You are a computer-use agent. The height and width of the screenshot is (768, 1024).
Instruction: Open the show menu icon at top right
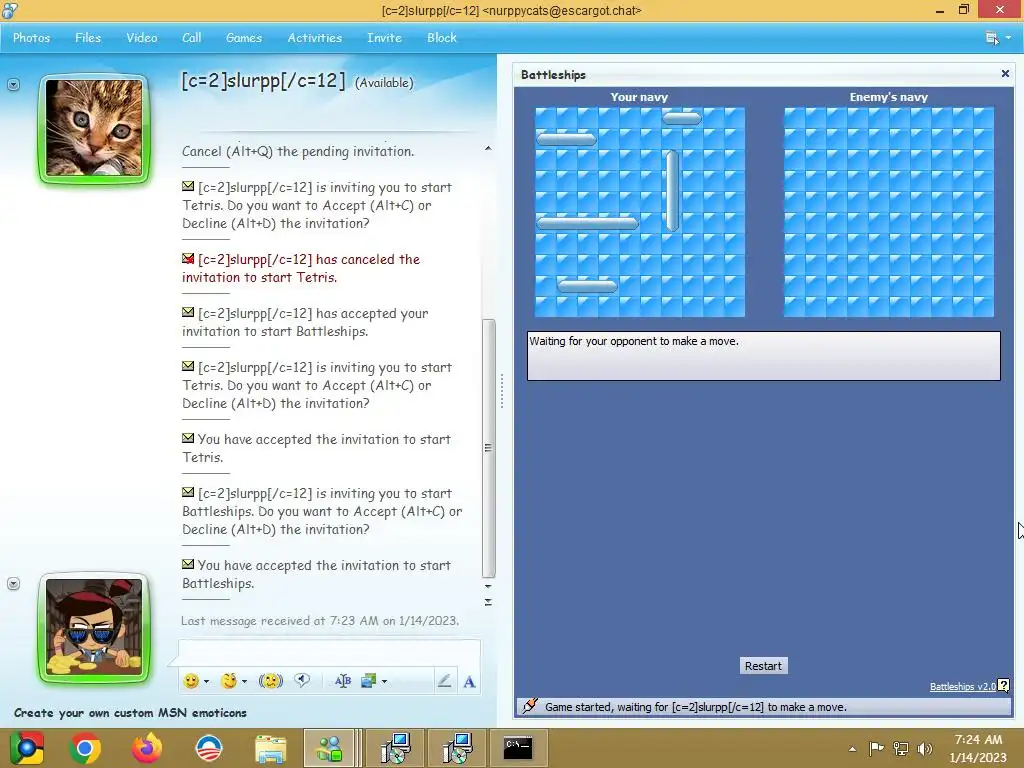point(992,38)
